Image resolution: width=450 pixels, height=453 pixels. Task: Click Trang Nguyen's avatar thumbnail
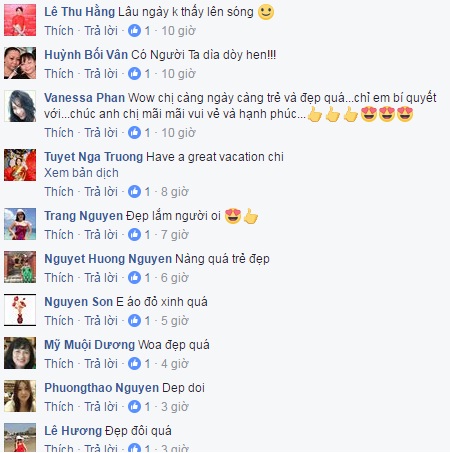20,224
